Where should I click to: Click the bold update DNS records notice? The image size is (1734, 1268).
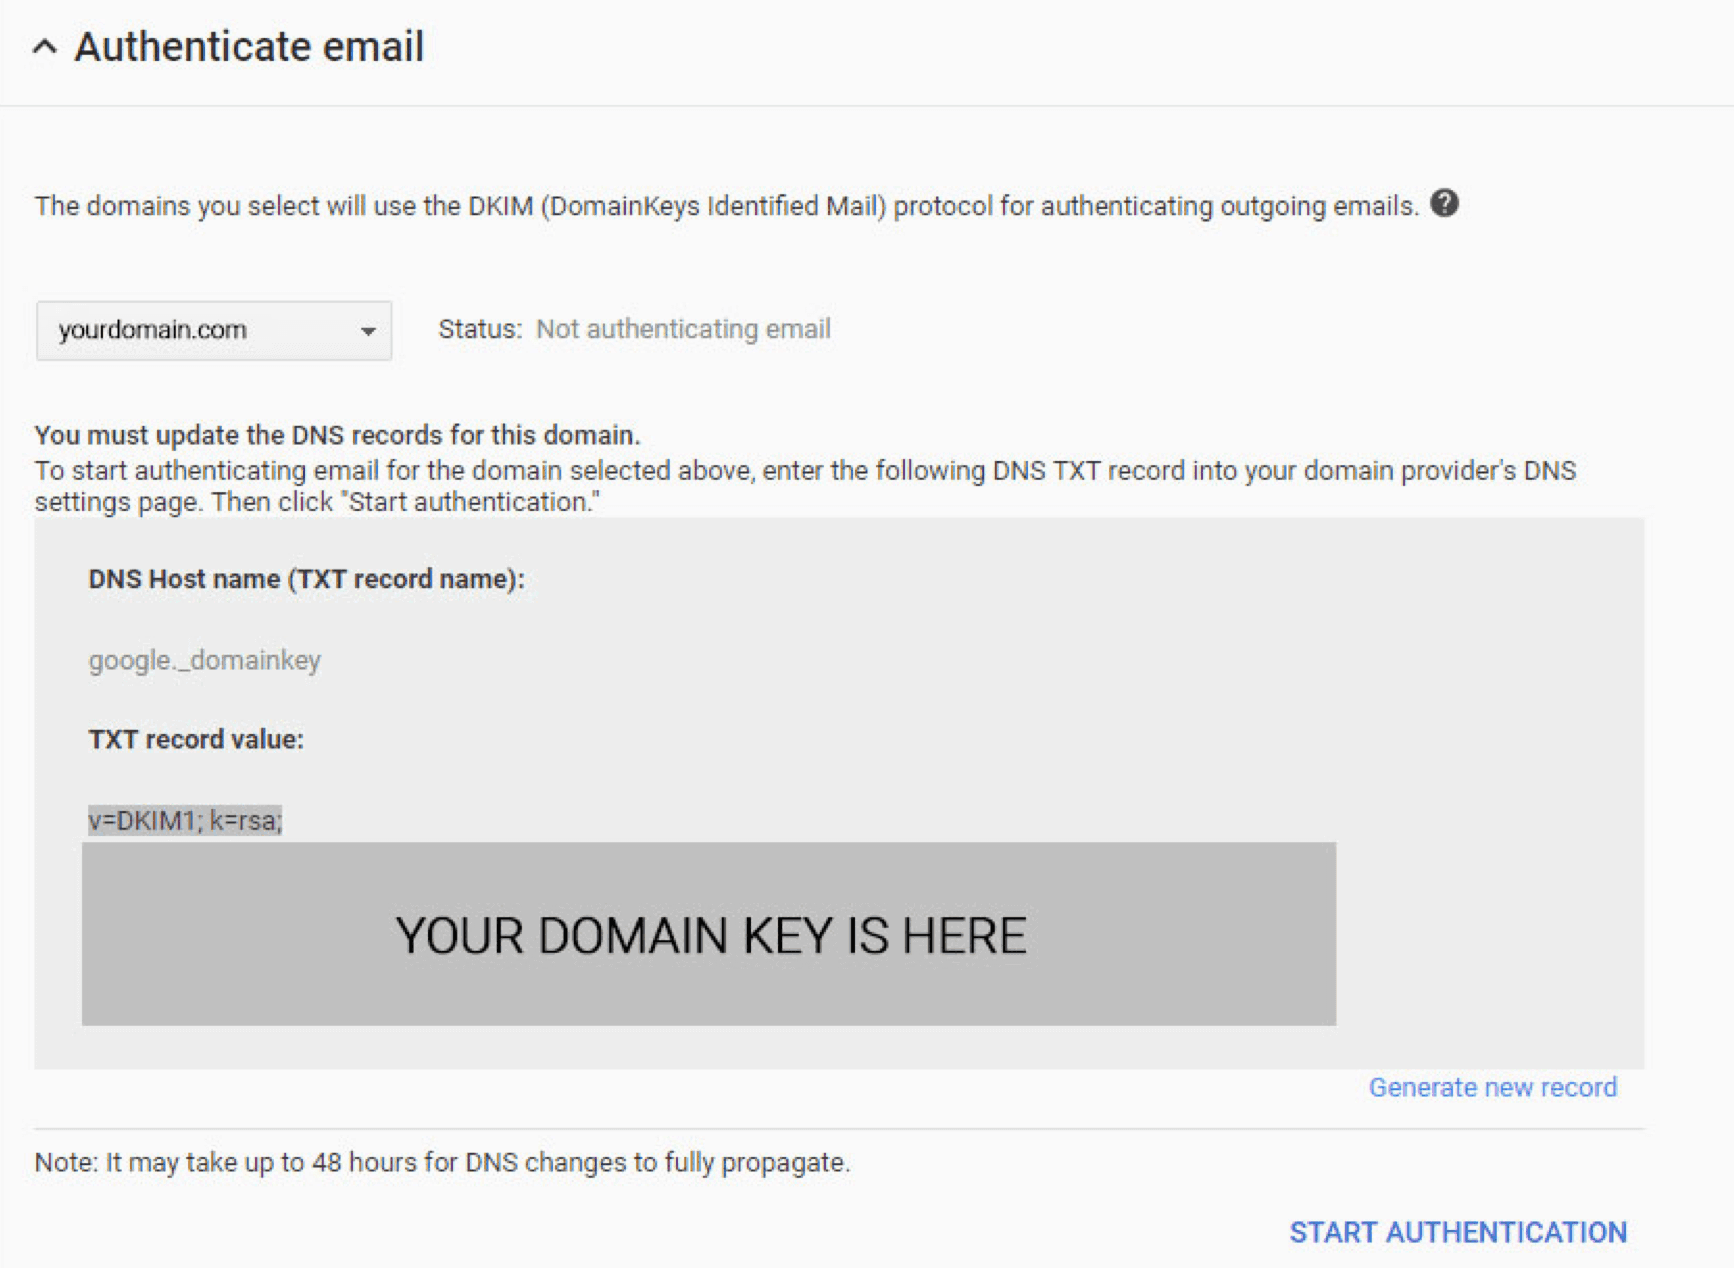click(337, 435)
